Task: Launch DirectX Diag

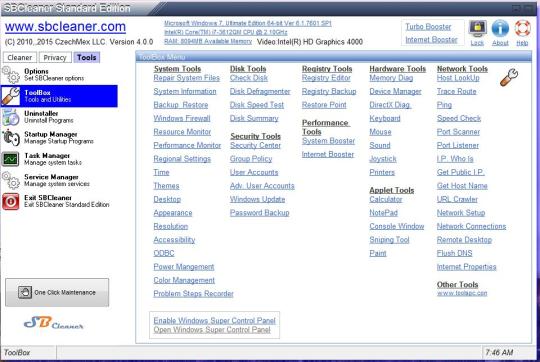Action: pos(390,105)
